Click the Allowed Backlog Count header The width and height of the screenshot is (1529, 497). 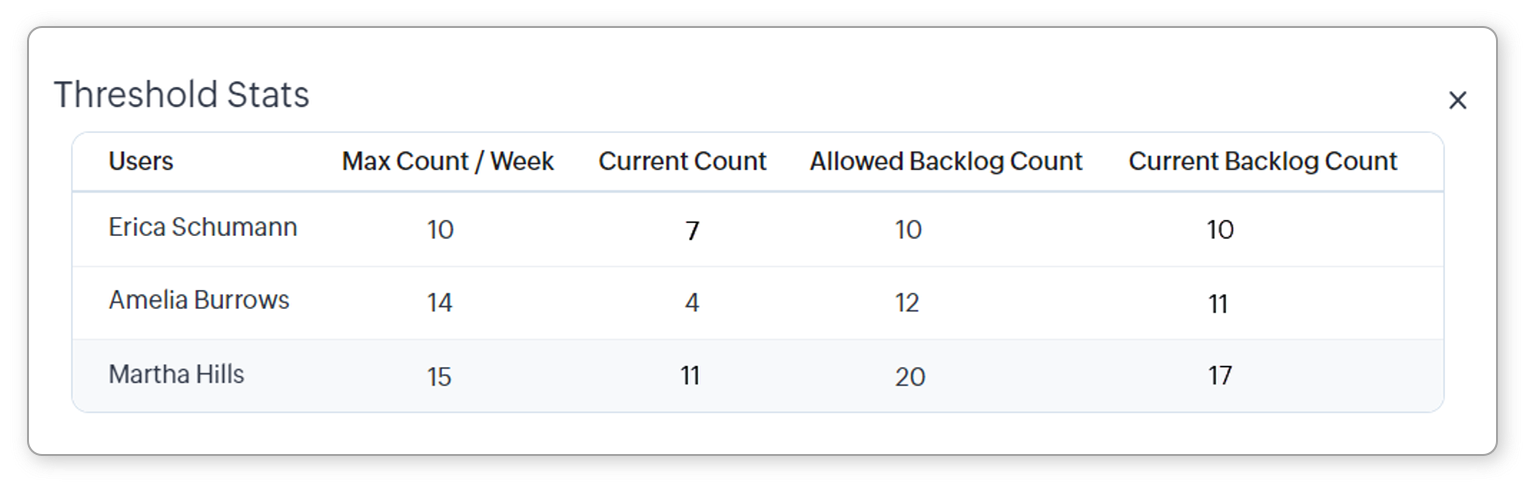click(946, 161)
